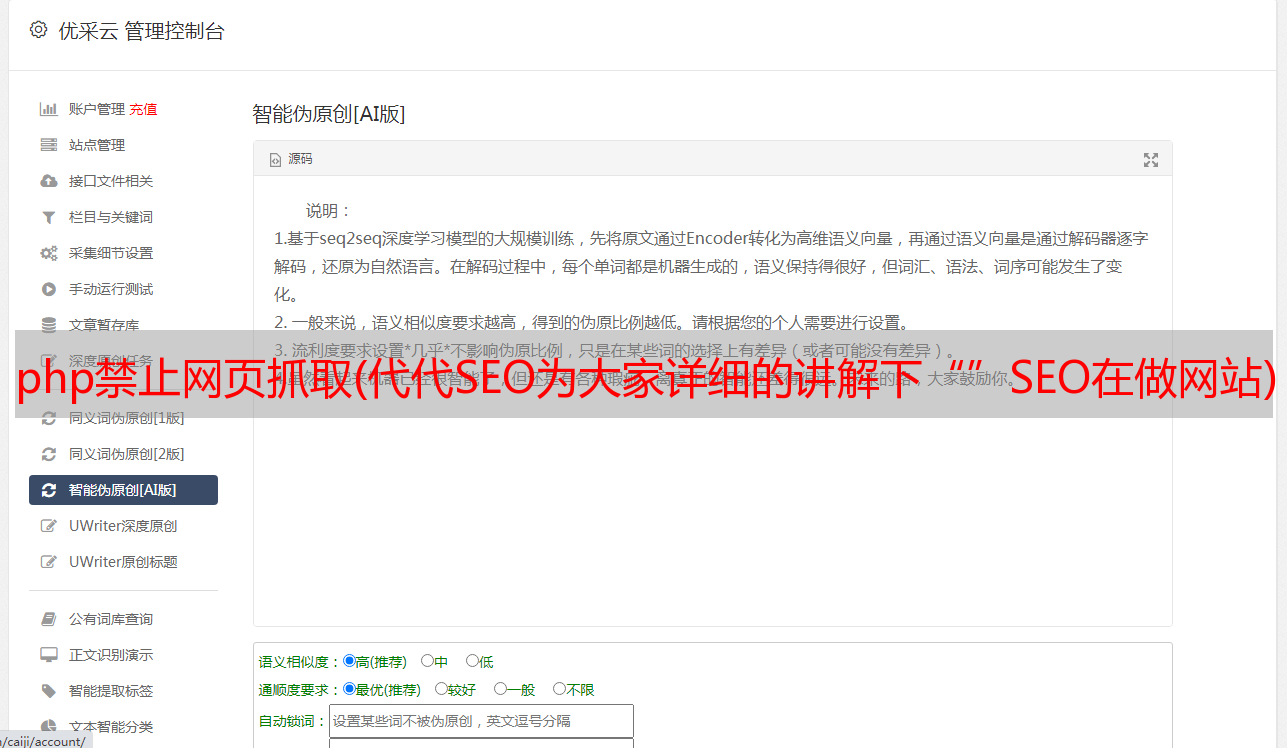Click the edit icon beside UWriter深度原创

(48, 526)
